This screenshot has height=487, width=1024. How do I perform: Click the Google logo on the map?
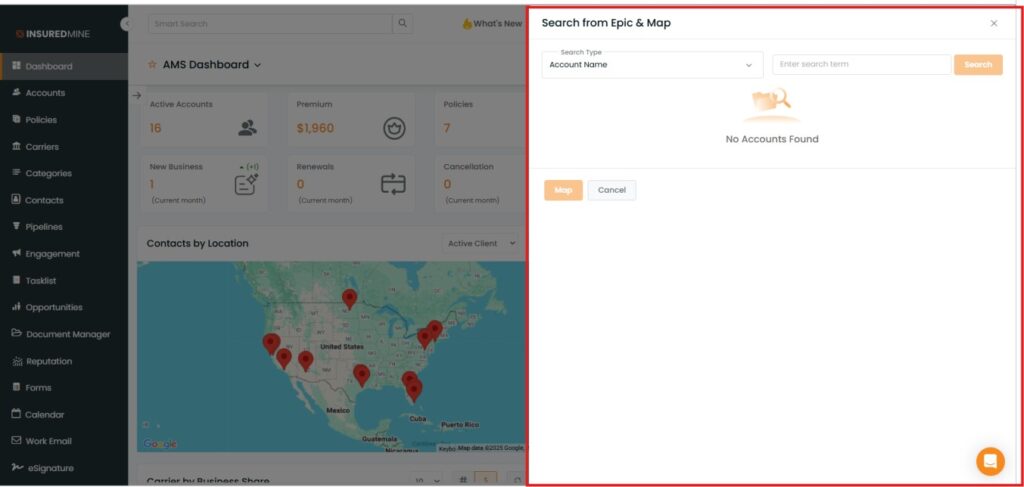coord(160,444)
